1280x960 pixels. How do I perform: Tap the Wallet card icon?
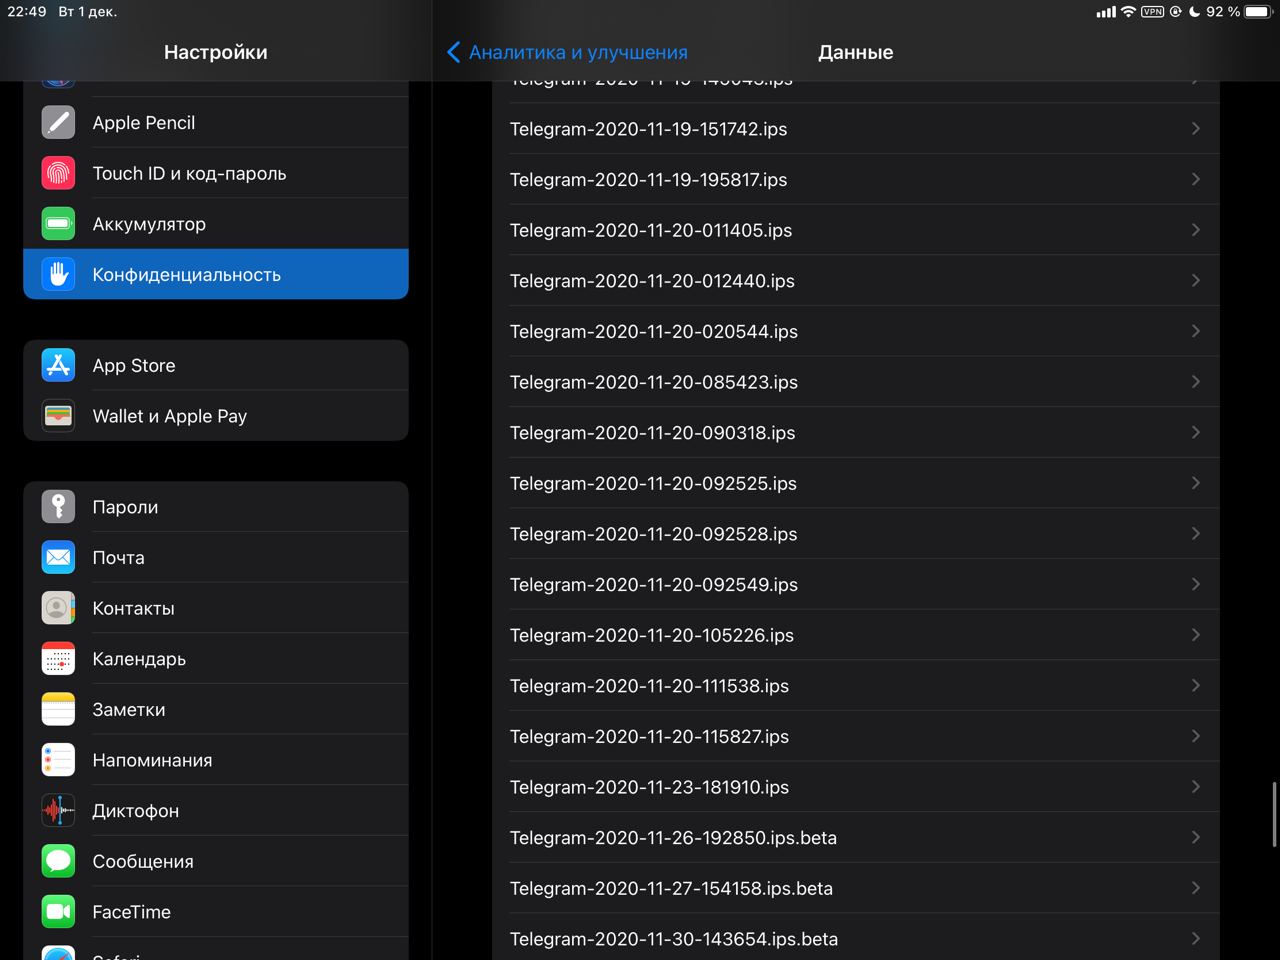tap(58, 416)
